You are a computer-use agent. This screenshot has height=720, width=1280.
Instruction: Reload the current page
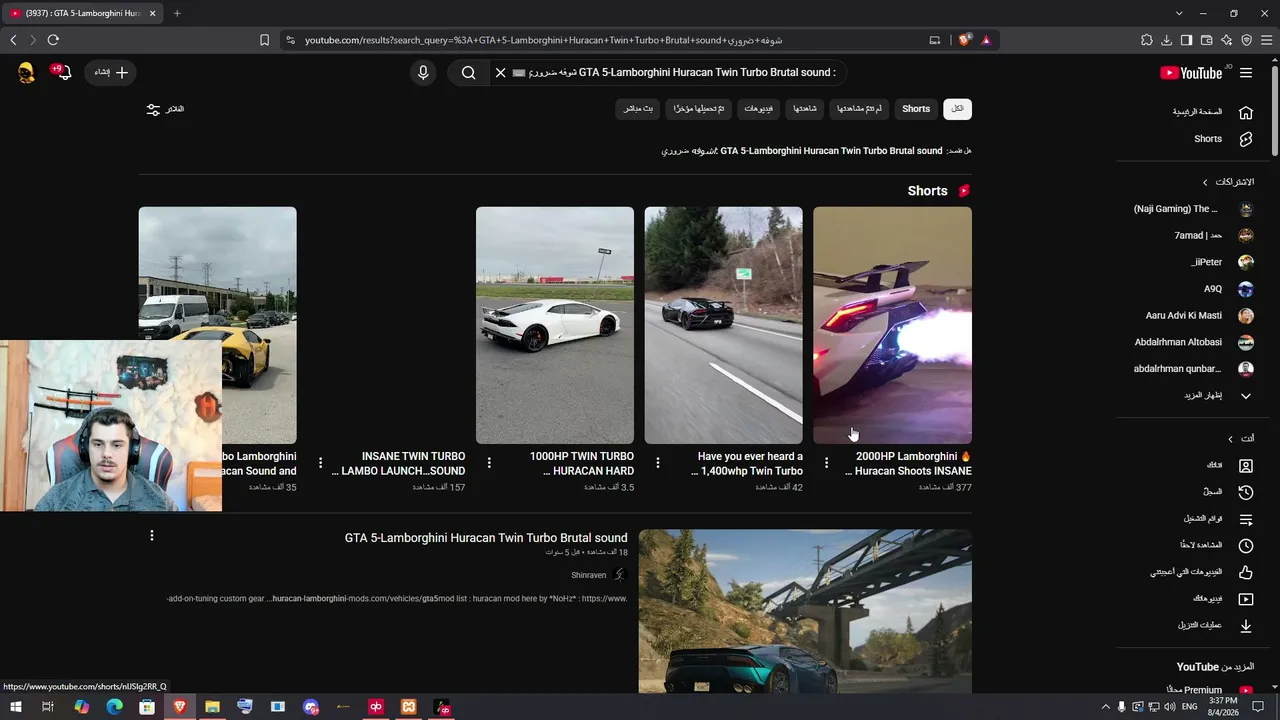tap(53, 40)
